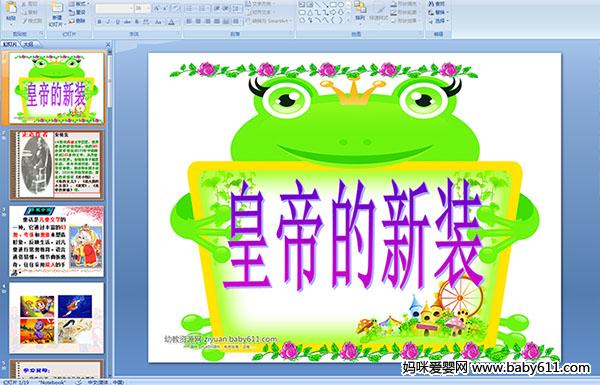The image size is (600, 385).
Task: Pick the oval shape in the shapes gallery
Action: pyautogui.click(x=341, y=5)
